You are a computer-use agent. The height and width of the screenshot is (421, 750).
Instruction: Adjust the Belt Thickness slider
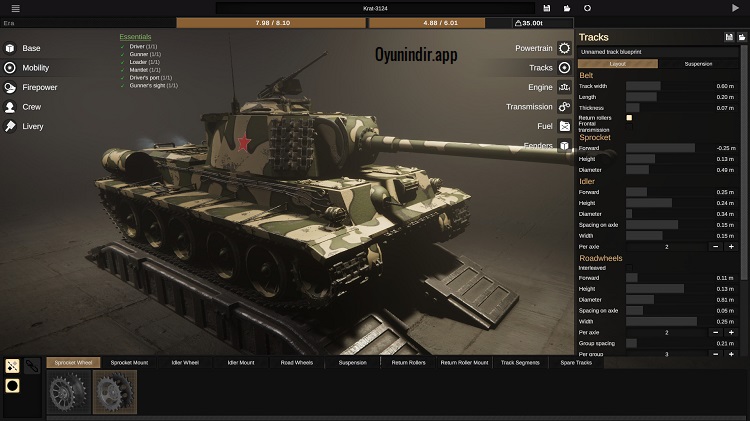pyautogui.click(x=666, y=108)
